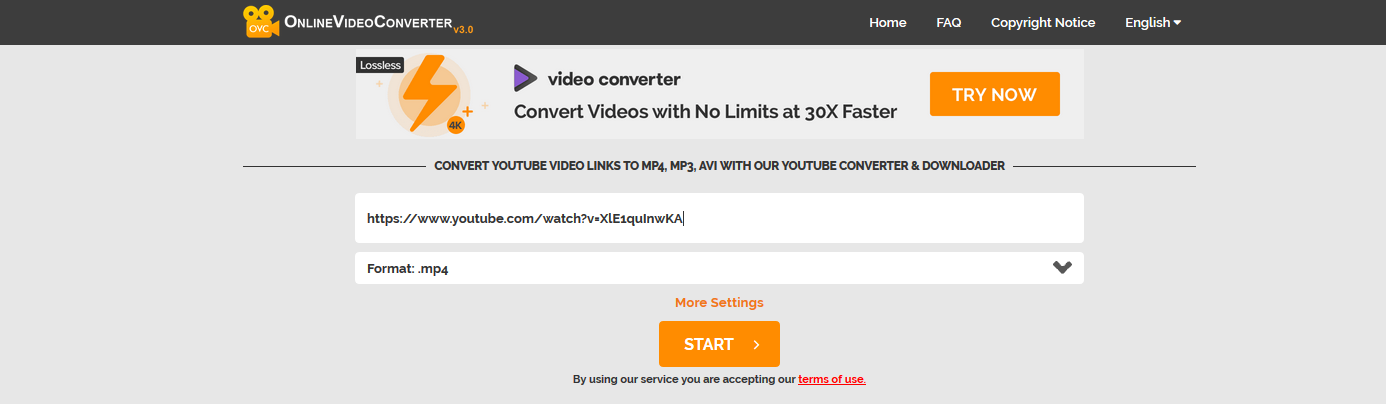
Task: Click the OVC yellow camera logo icon
Action: pyautogui.click(x=260, y=21)
